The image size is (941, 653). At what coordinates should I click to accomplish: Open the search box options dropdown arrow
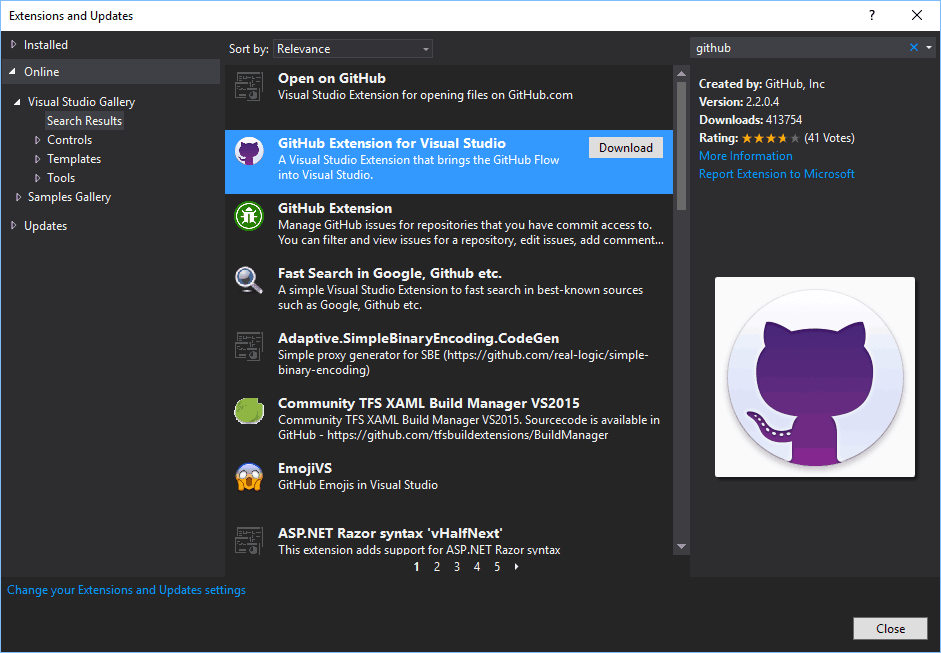point(929,47)
